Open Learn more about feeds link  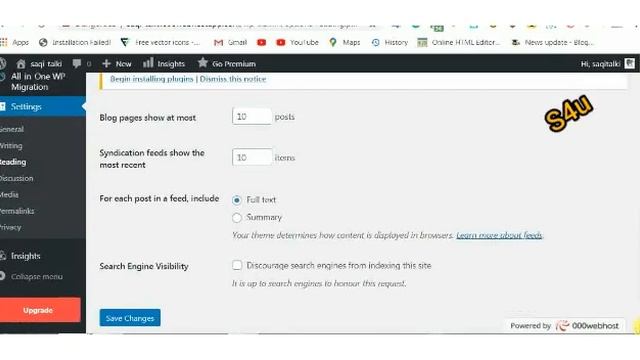(x=499, y=235)
